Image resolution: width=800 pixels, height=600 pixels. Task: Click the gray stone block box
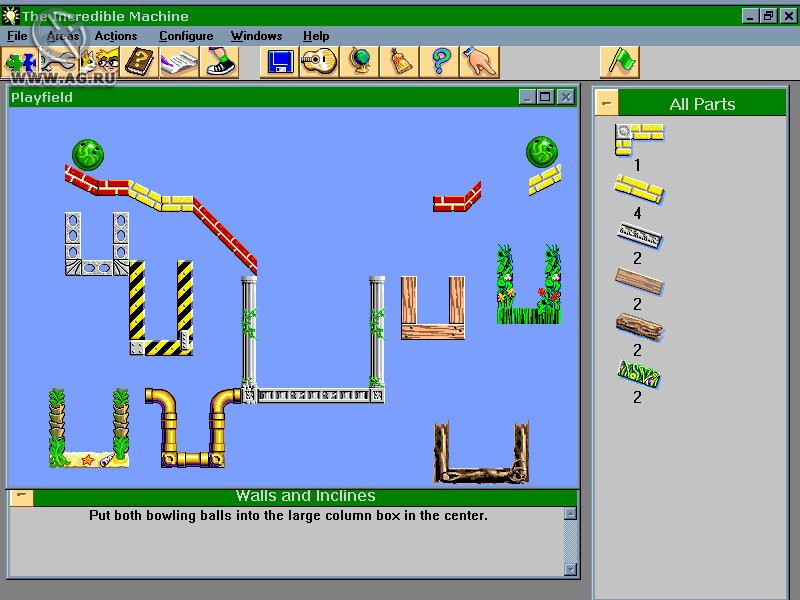[x=97, y=244]
